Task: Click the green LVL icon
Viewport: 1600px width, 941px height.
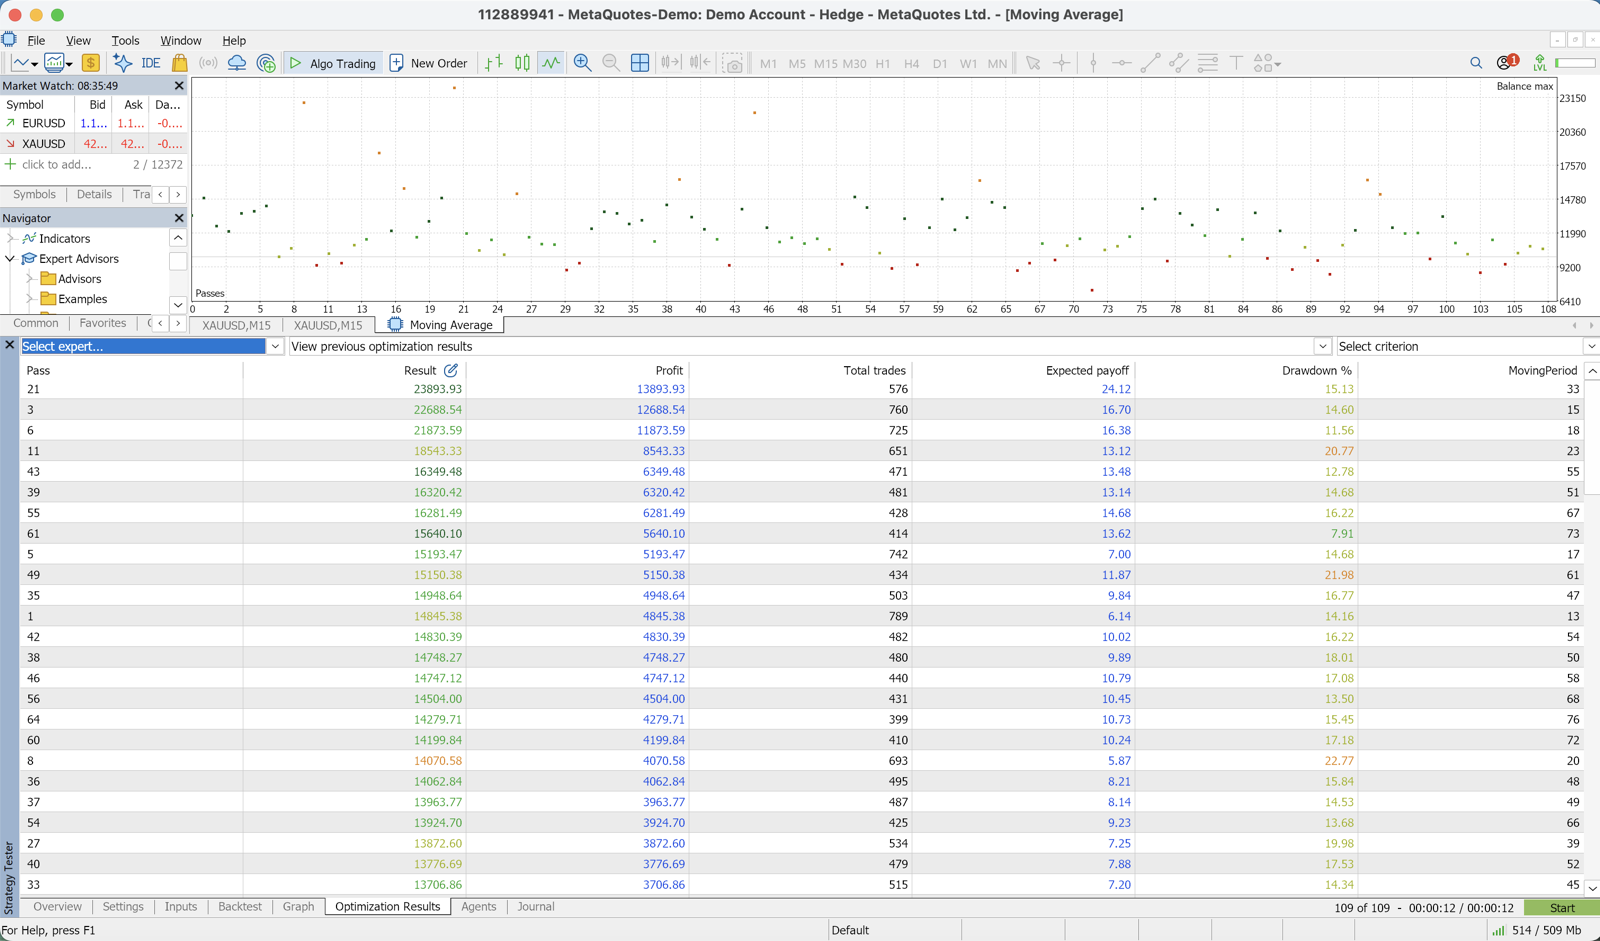Action: coord(1540,63)
